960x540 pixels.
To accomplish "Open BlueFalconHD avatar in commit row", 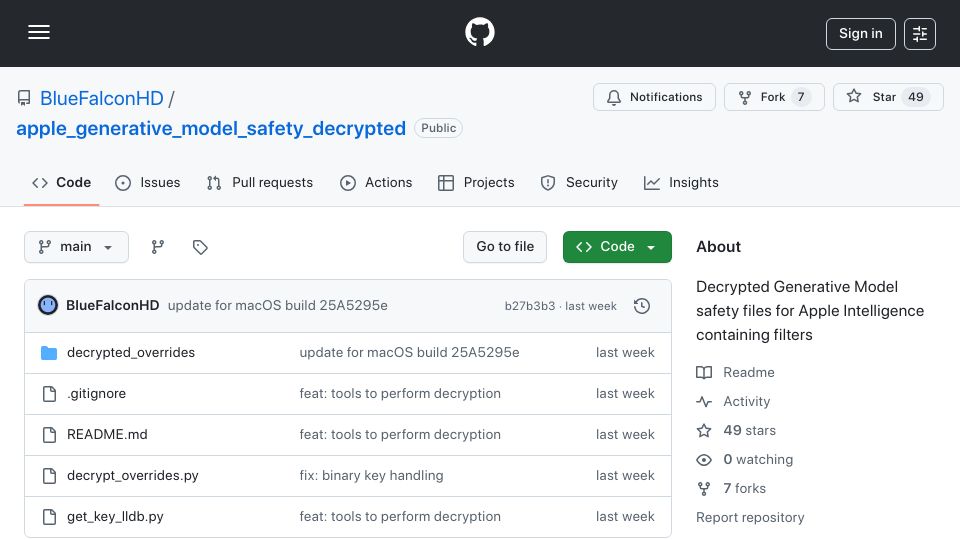I will 48,305.
